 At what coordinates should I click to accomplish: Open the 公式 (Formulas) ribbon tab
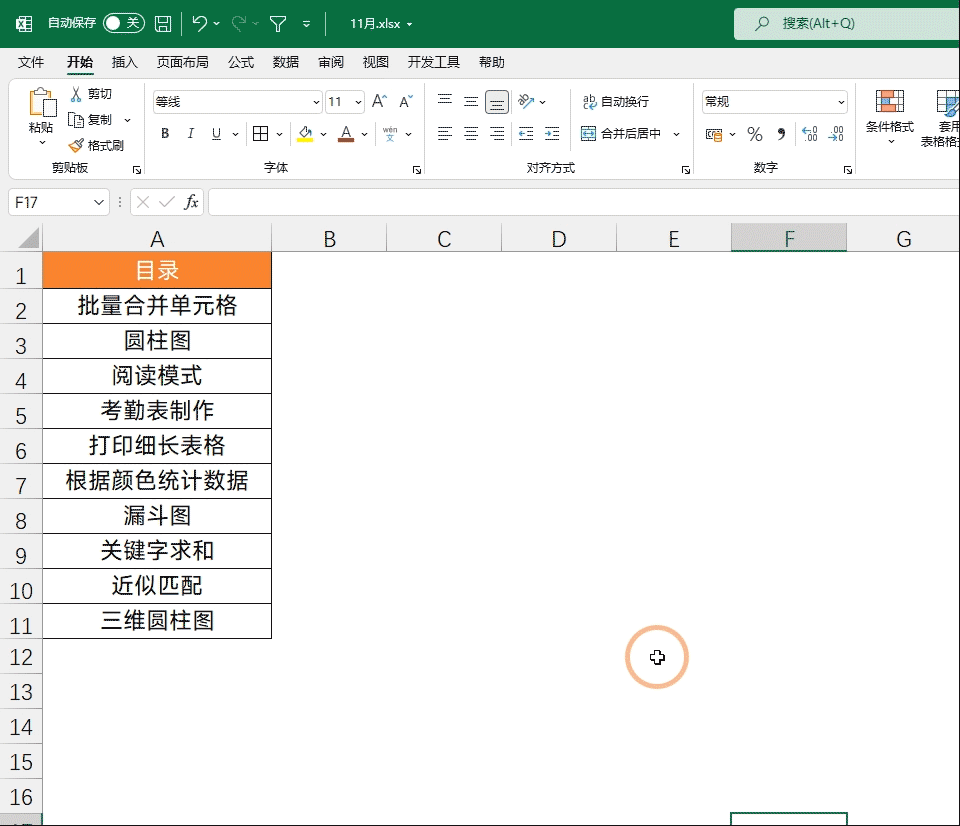coord(241,62)
